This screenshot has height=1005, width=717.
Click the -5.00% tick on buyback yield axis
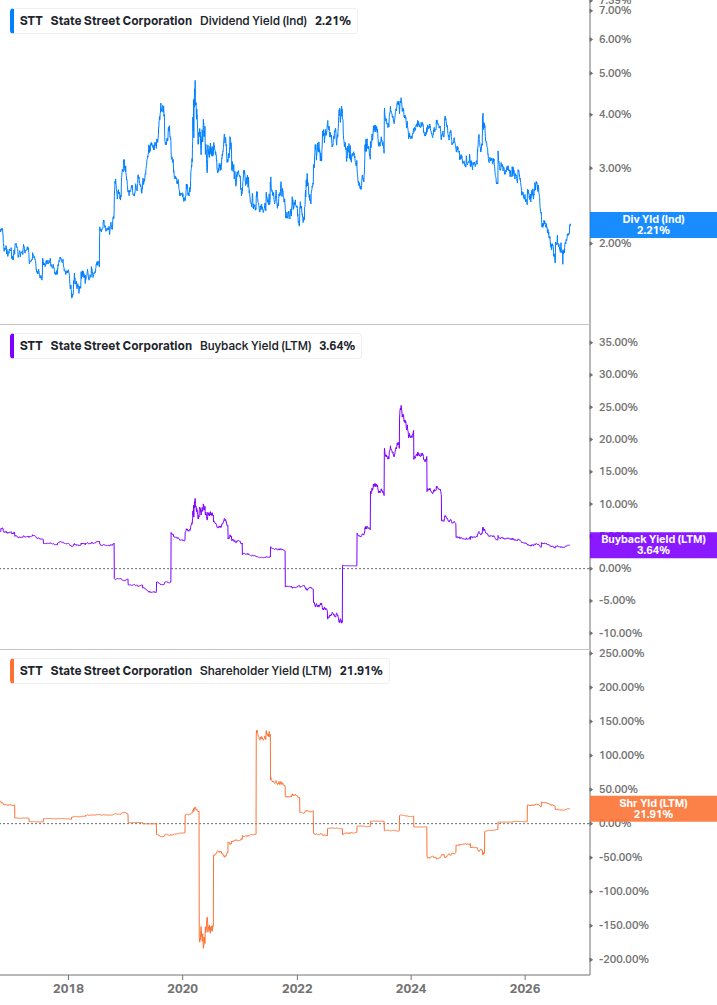tap(617, 601)
